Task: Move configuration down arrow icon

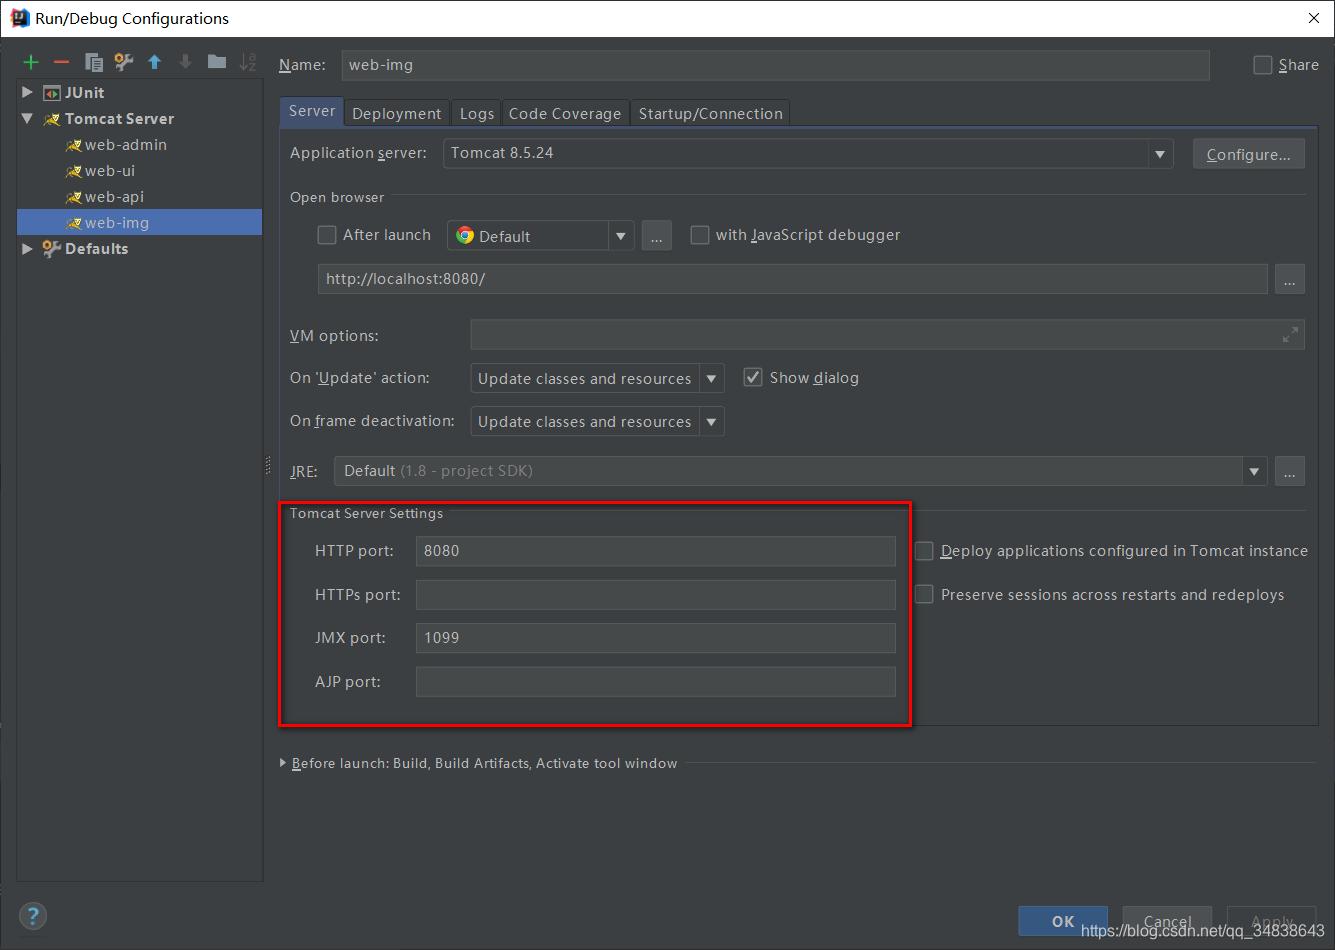Action: point(186,62)
